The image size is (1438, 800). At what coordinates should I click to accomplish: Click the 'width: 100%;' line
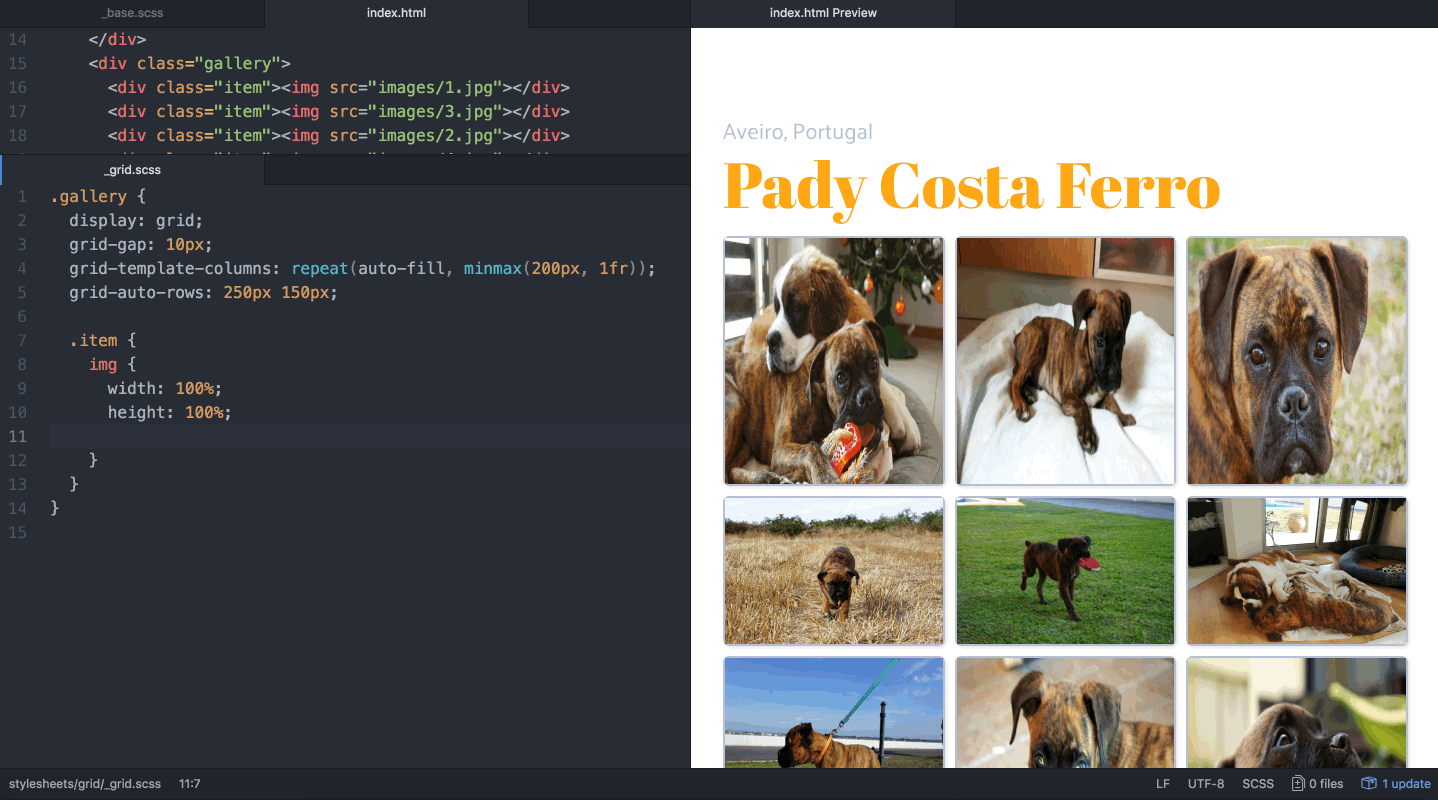click(165, 388)
